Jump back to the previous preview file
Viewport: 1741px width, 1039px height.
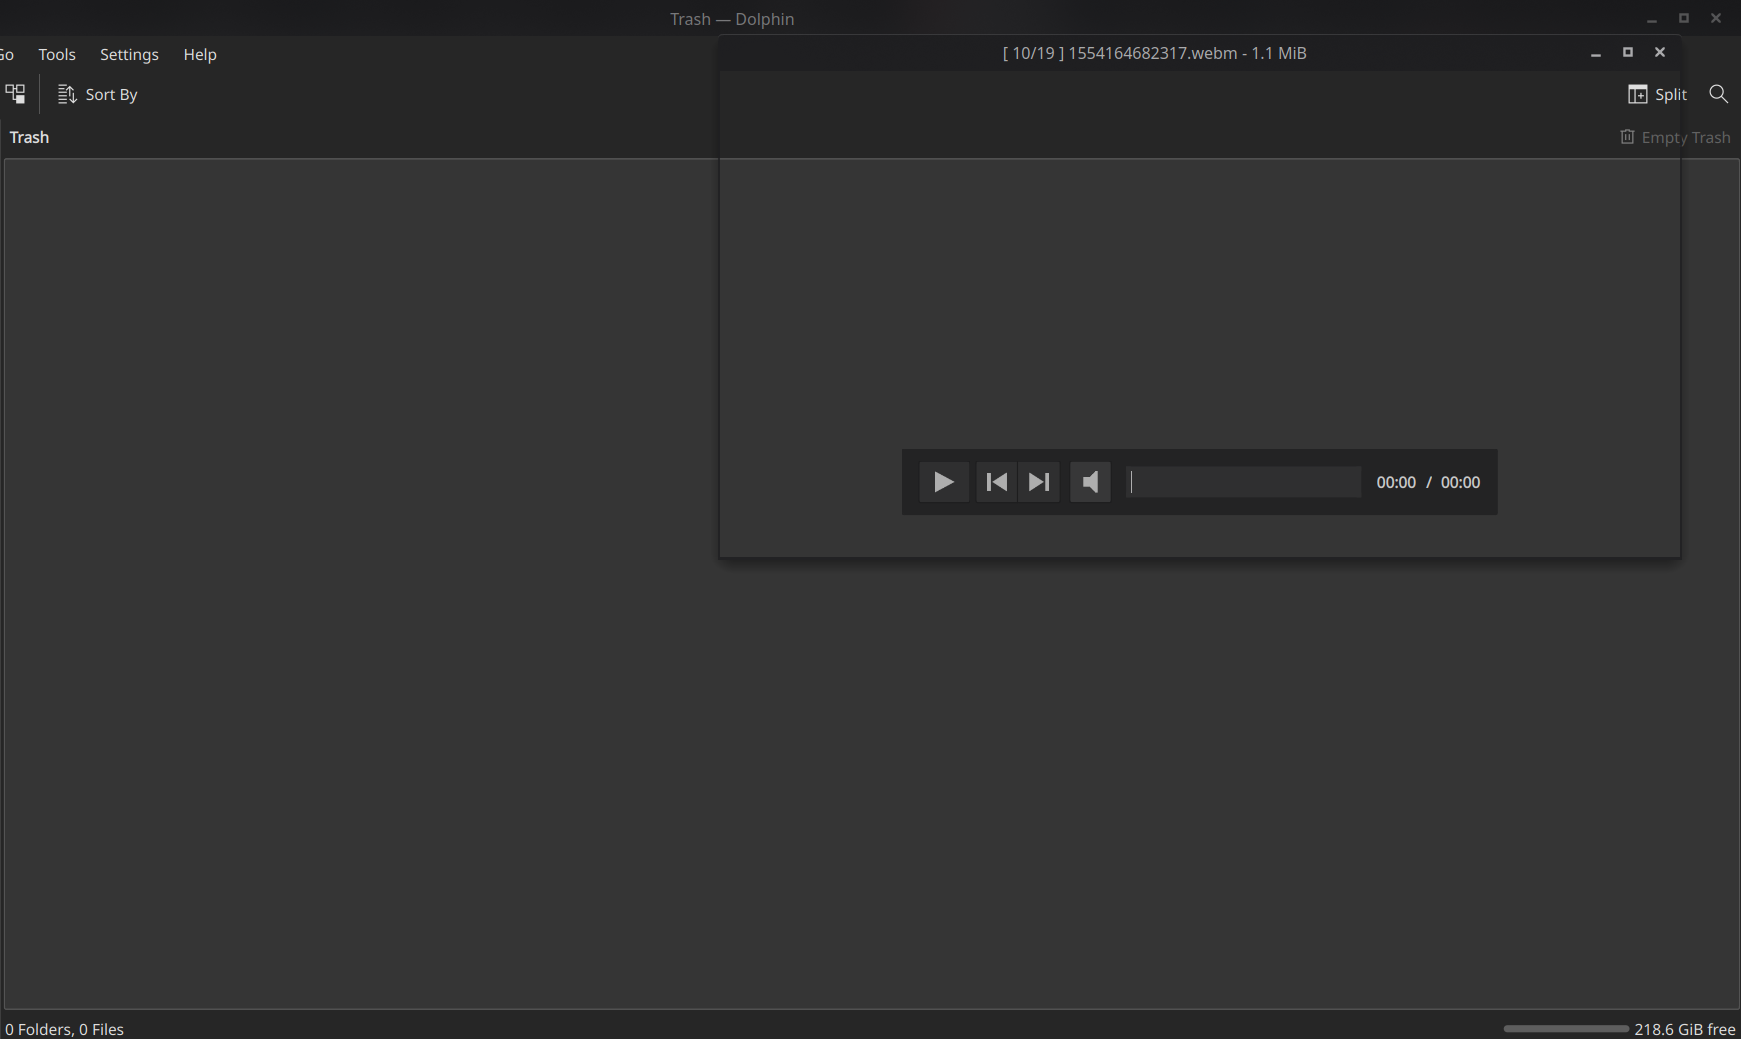996,481
